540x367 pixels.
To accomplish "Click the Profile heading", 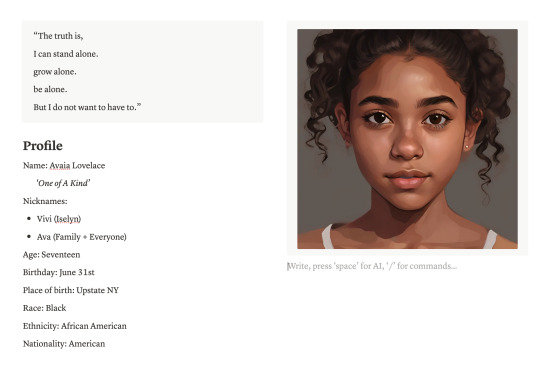I will [x=43, y=146].
